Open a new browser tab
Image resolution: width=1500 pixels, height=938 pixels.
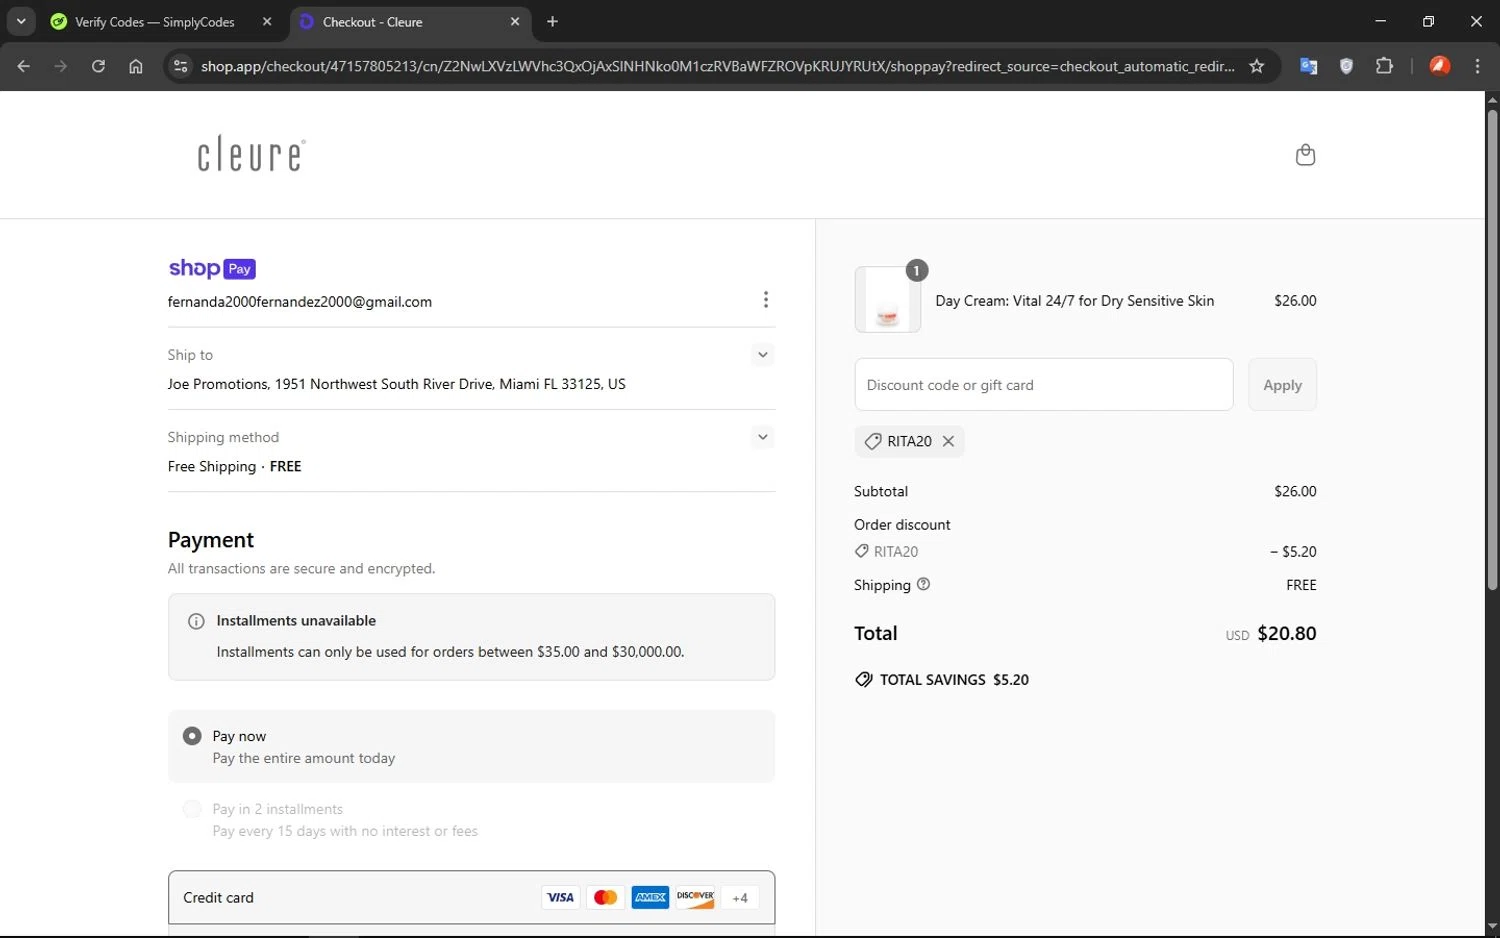coord(552,21)
